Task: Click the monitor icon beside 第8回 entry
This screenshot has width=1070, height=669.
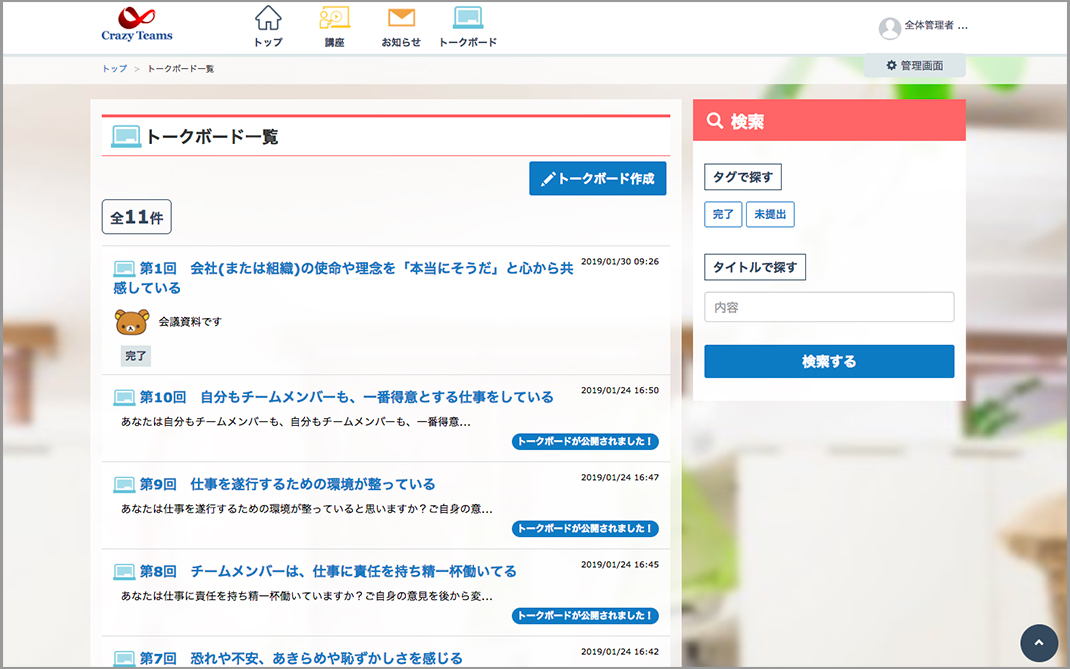Action: pos(124,571)
